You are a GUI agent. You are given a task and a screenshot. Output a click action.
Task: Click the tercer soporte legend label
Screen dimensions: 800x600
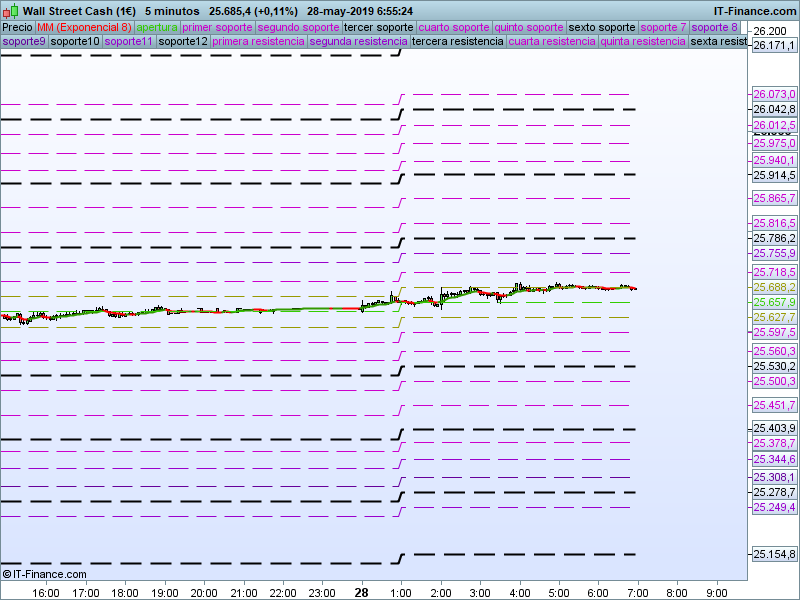click(378, 27)
